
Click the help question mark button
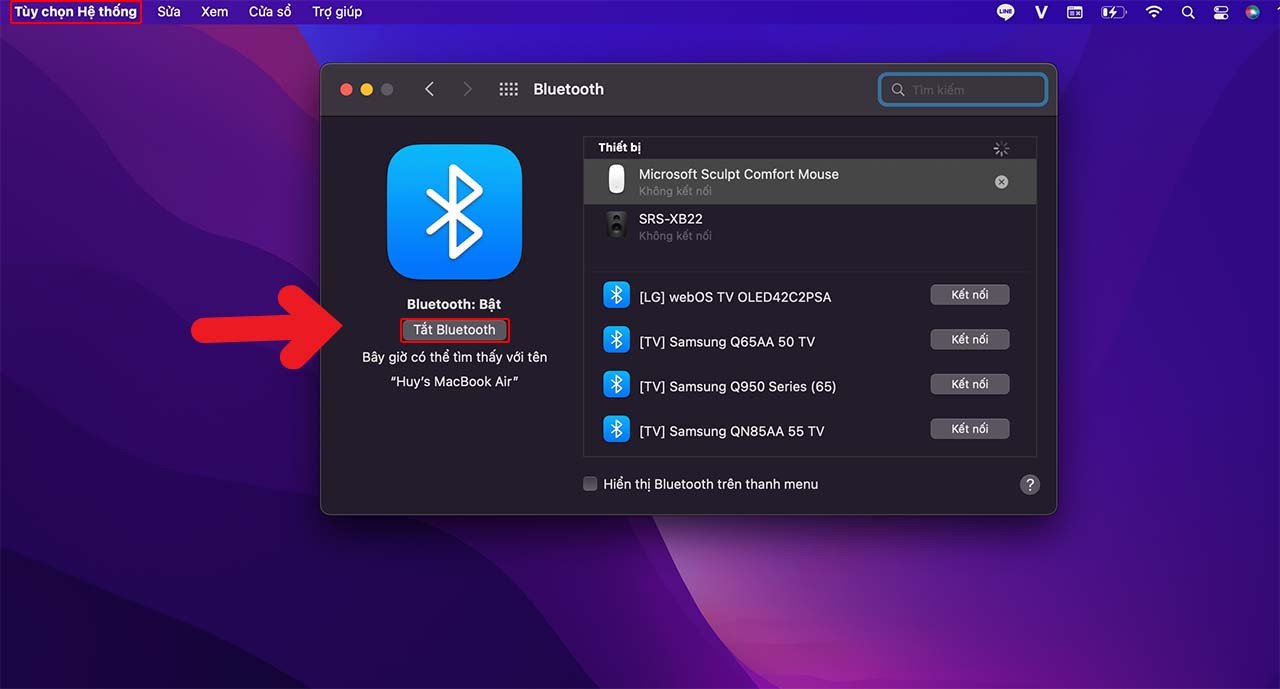[1029, 484]
